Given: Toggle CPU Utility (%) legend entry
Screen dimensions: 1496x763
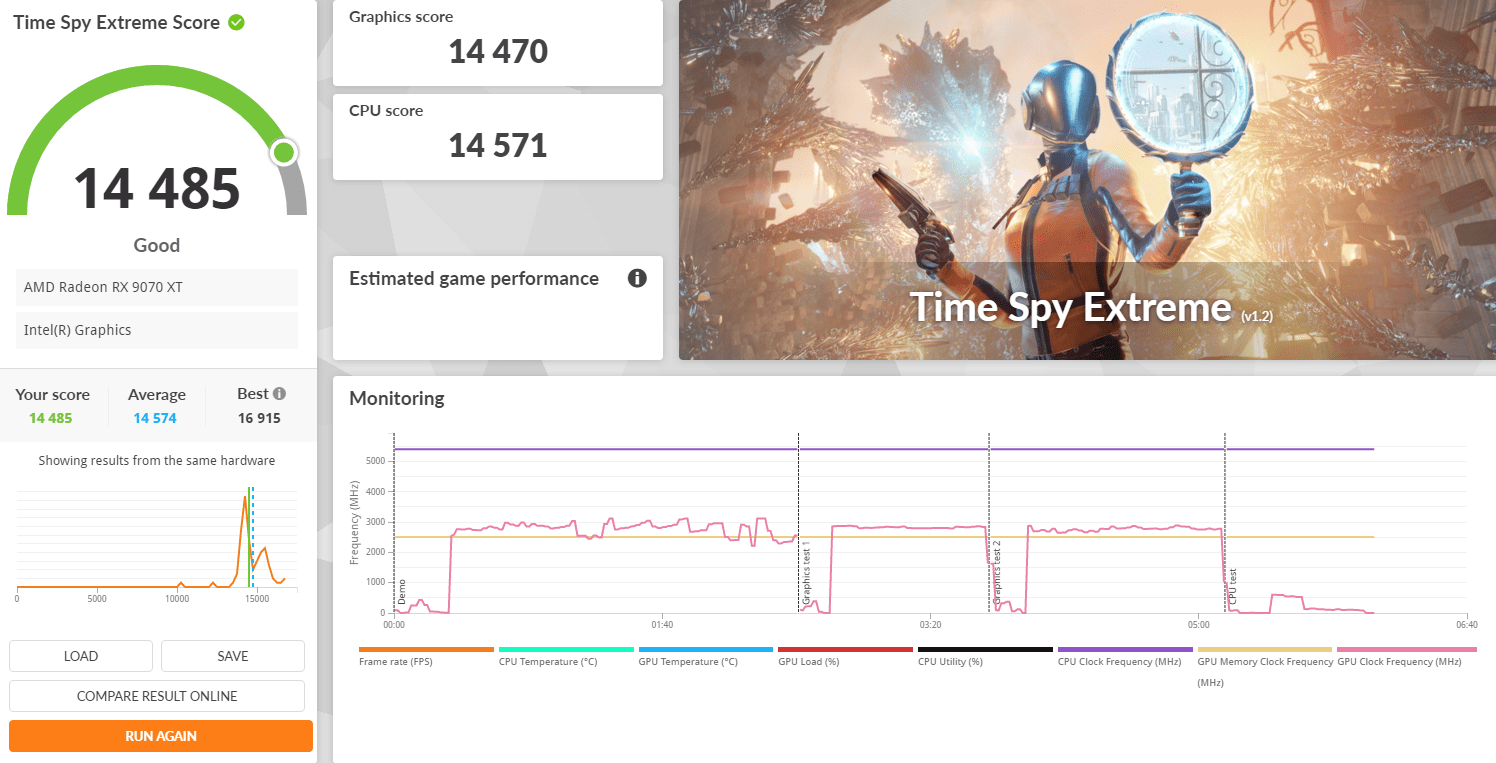Looking at the screenshot, I should click(x=985, y=655).
